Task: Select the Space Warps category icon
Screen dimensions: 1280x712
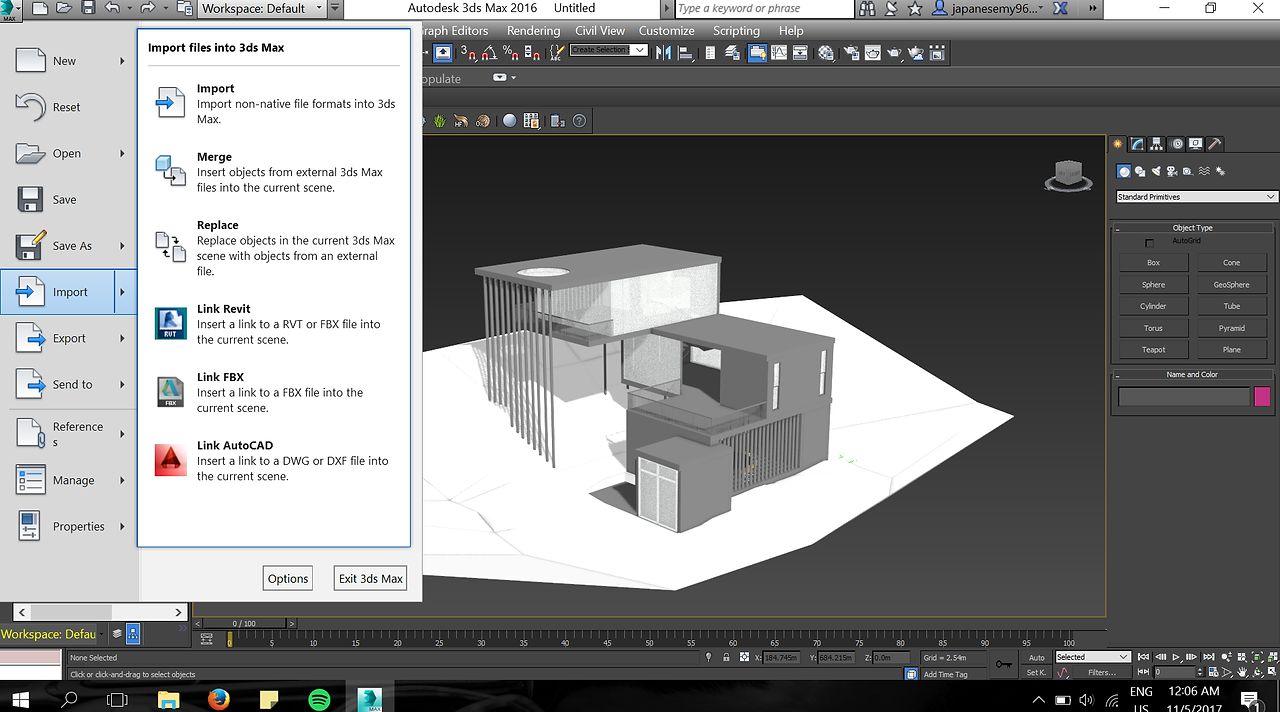Action: pos(1204,171)
